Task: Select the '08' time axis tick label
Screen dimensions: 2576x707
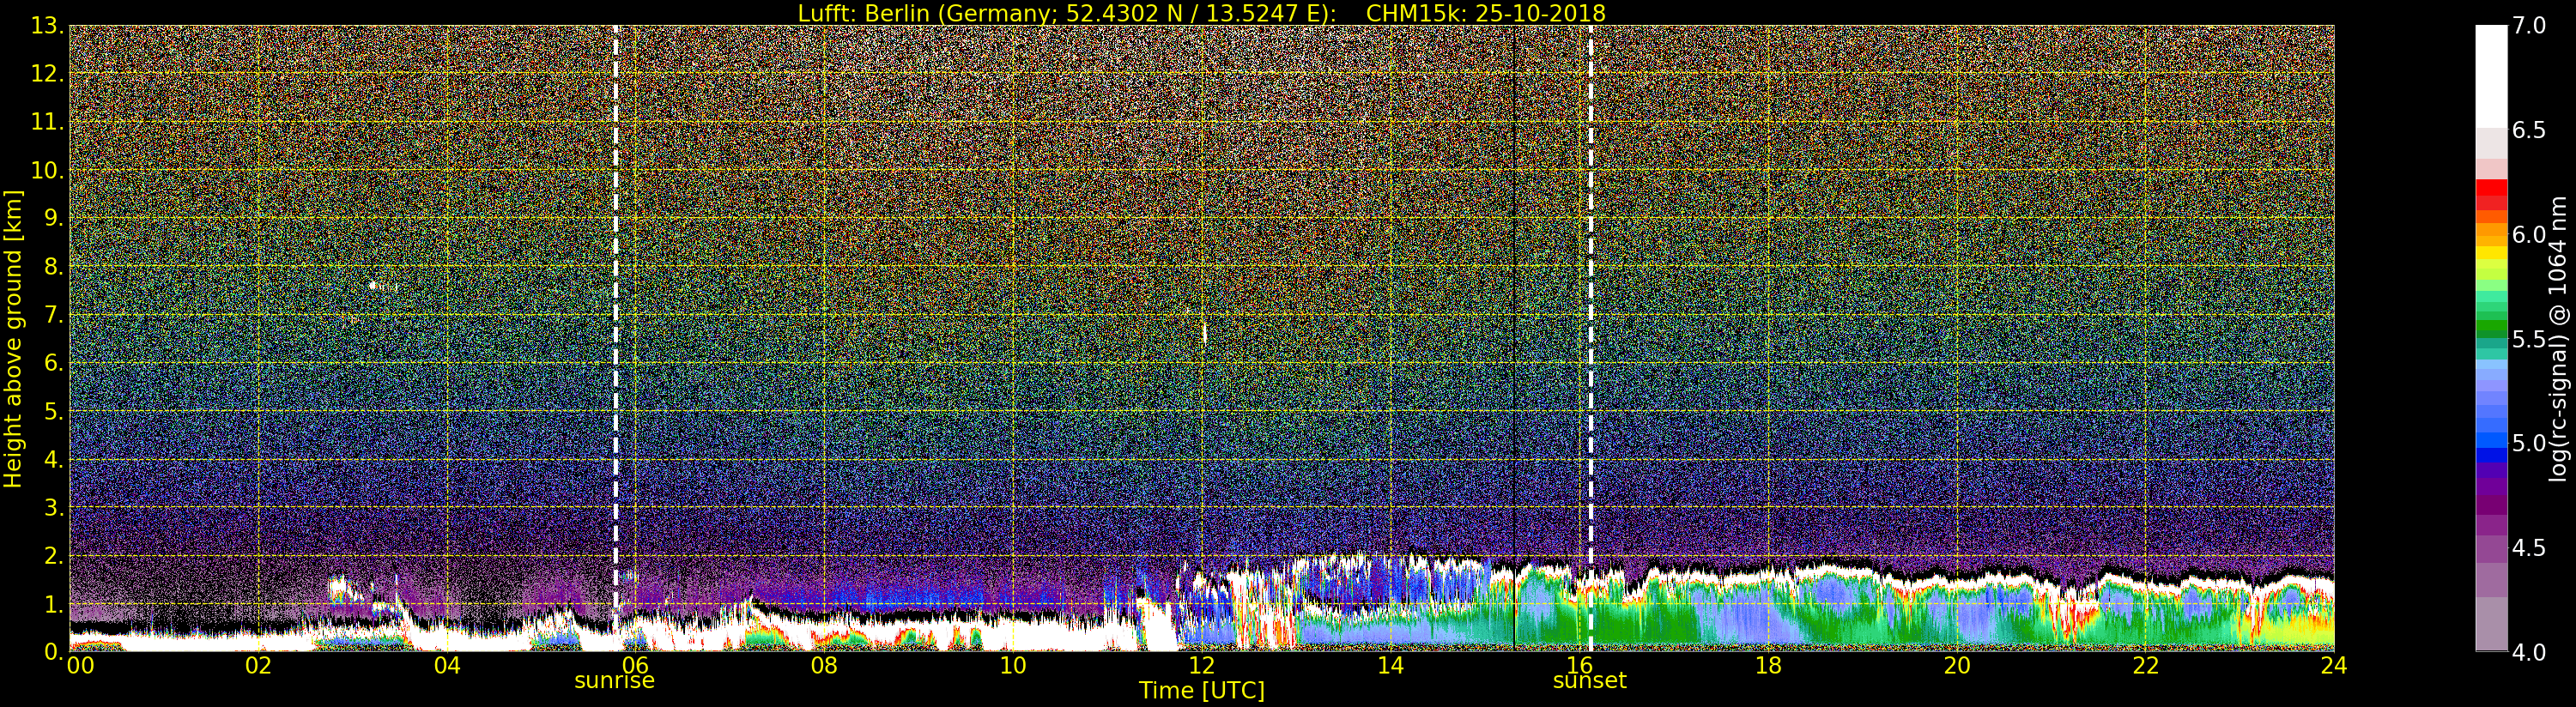Action: pyautogui.click(x=824, y=665)
